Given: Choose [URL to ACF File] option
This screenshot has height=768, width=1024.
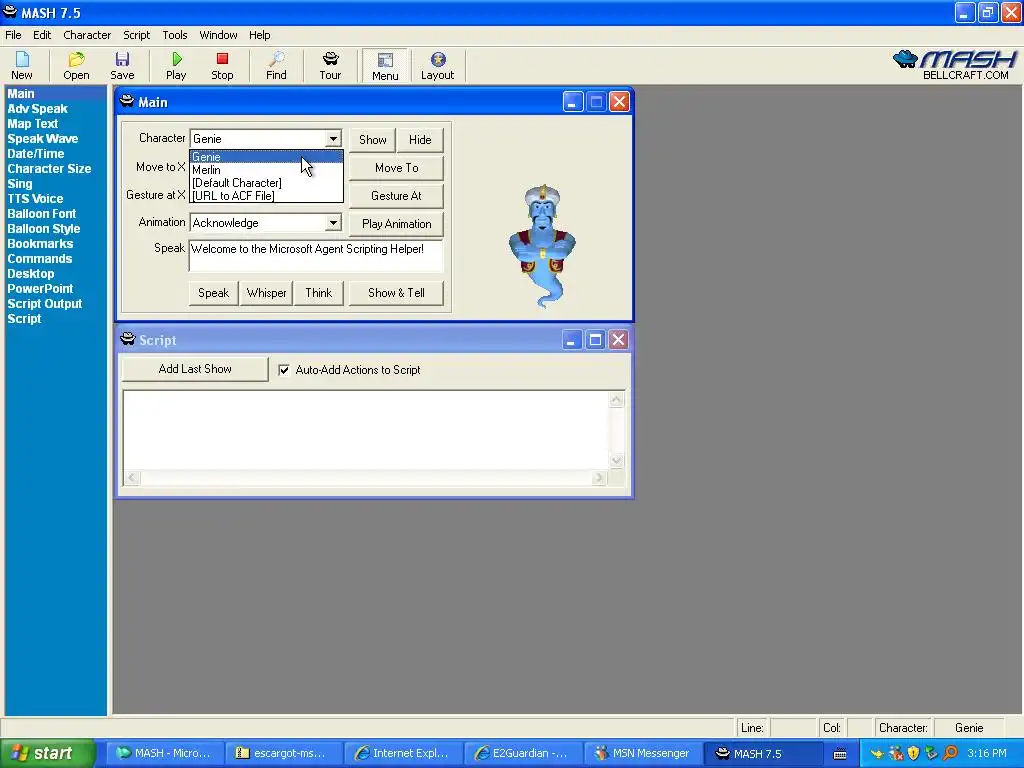Looking at the screenshot, I should tap(266, 195).
